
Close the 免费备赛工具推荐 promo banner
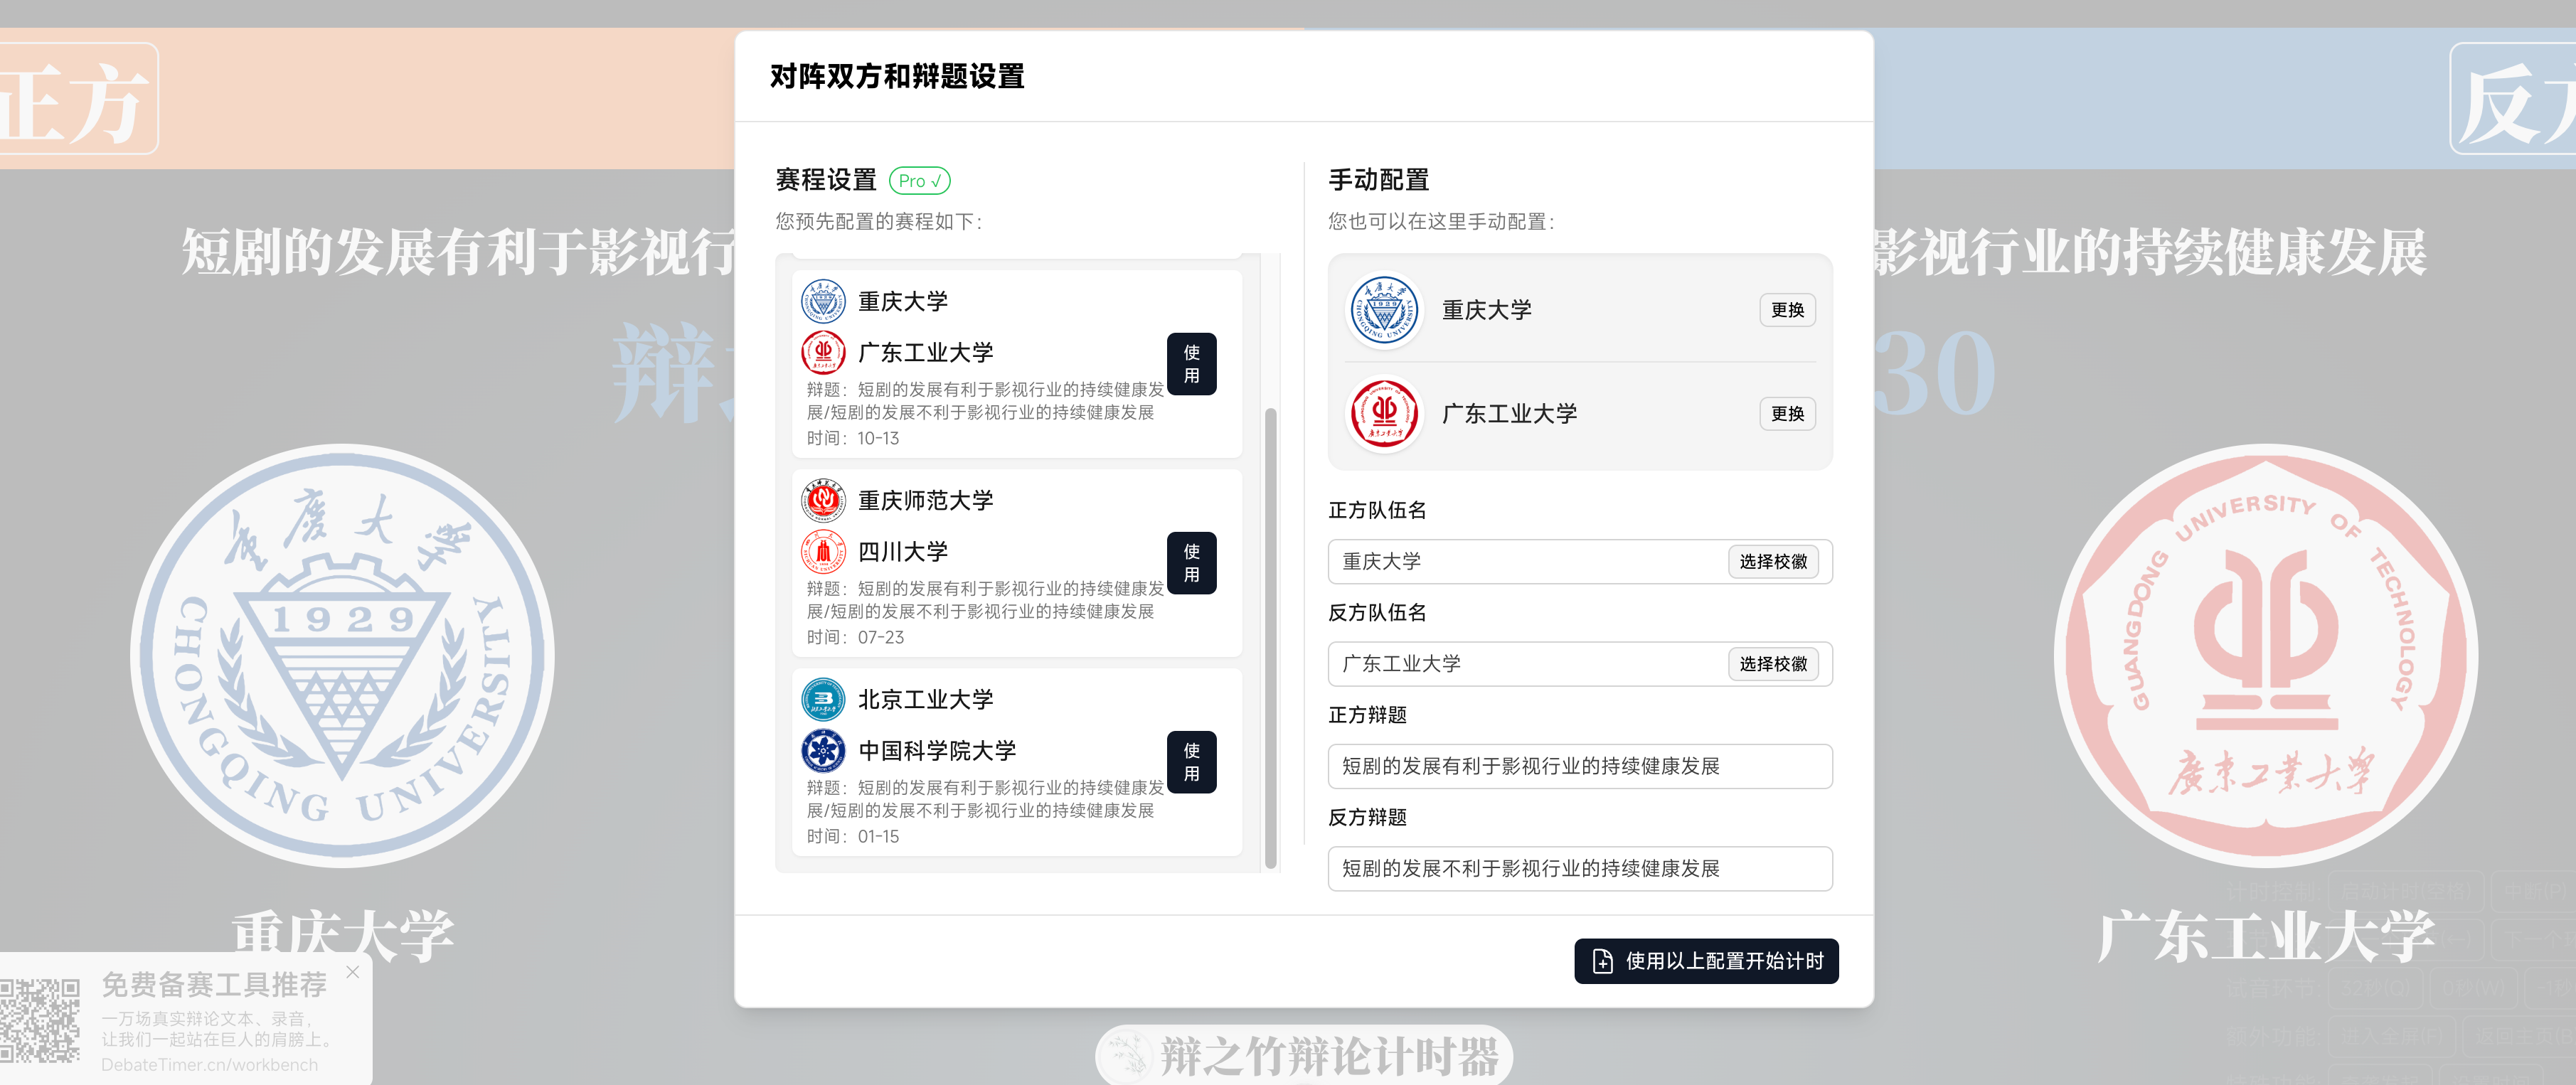(x=352, y=971)
